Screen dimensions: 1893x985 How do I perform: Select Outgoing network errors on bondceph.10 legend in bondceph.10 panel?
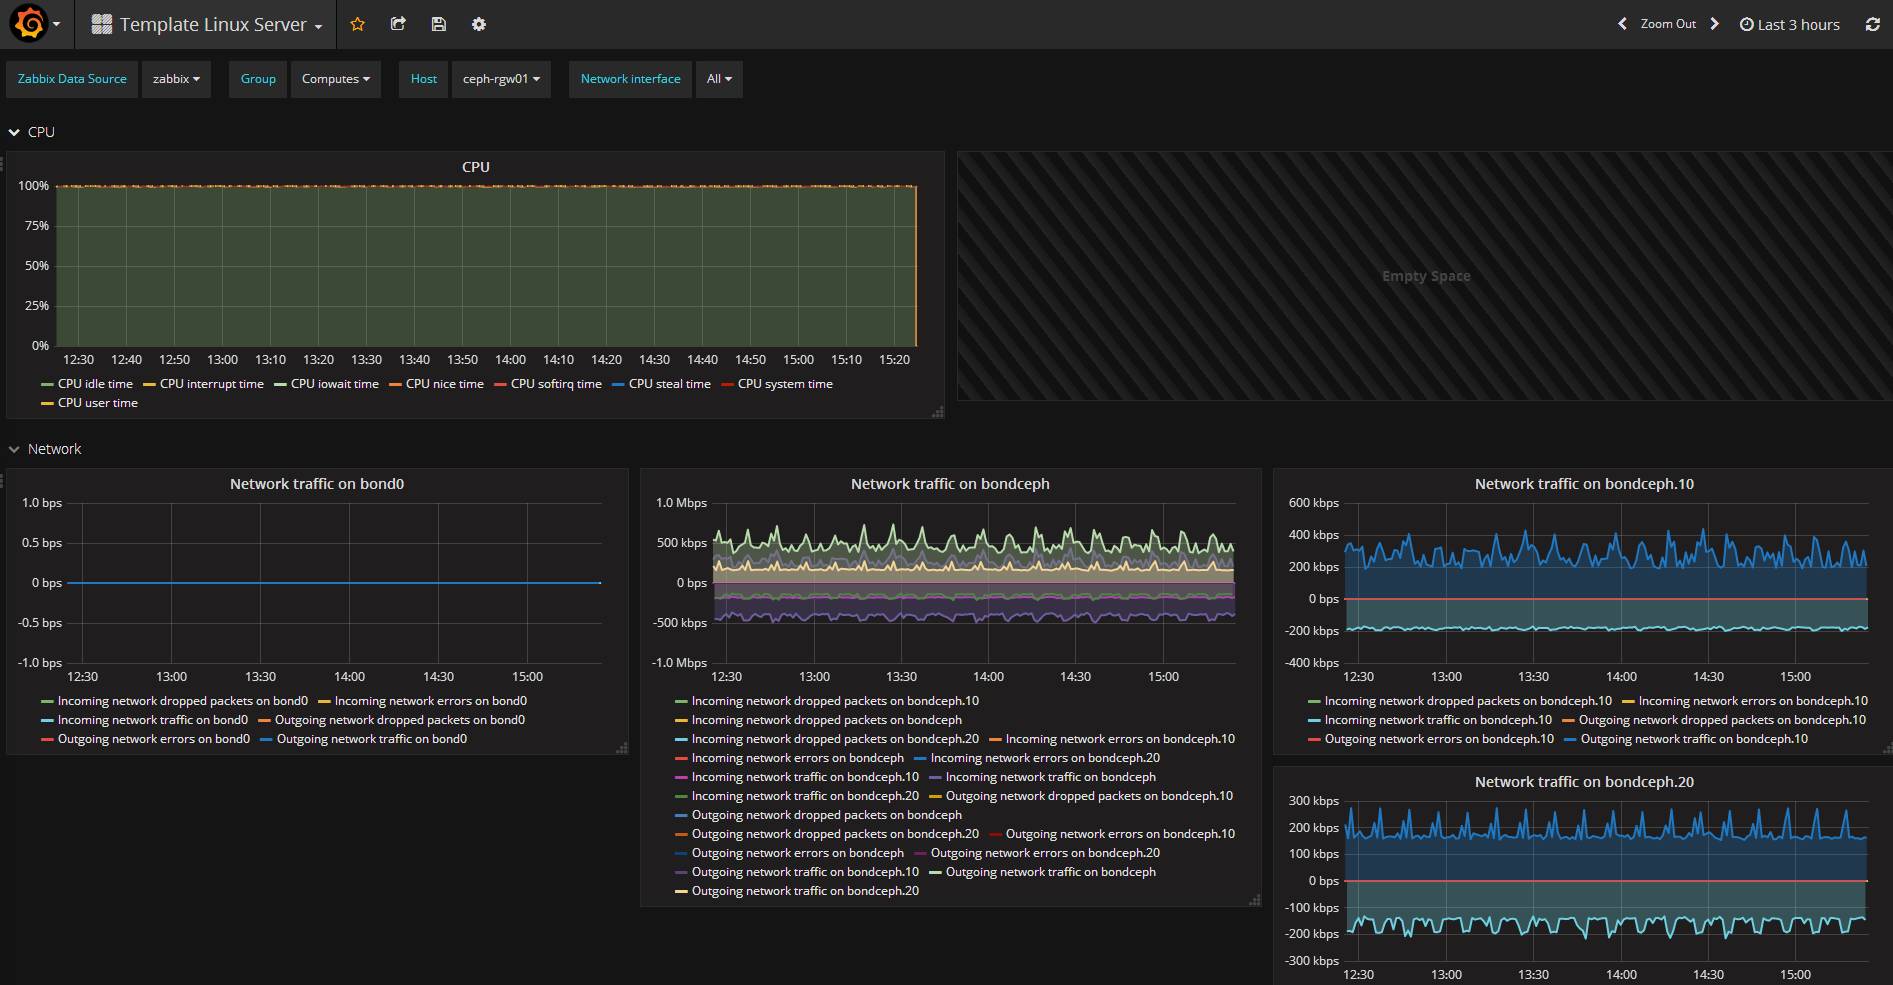coord(1440,739)
